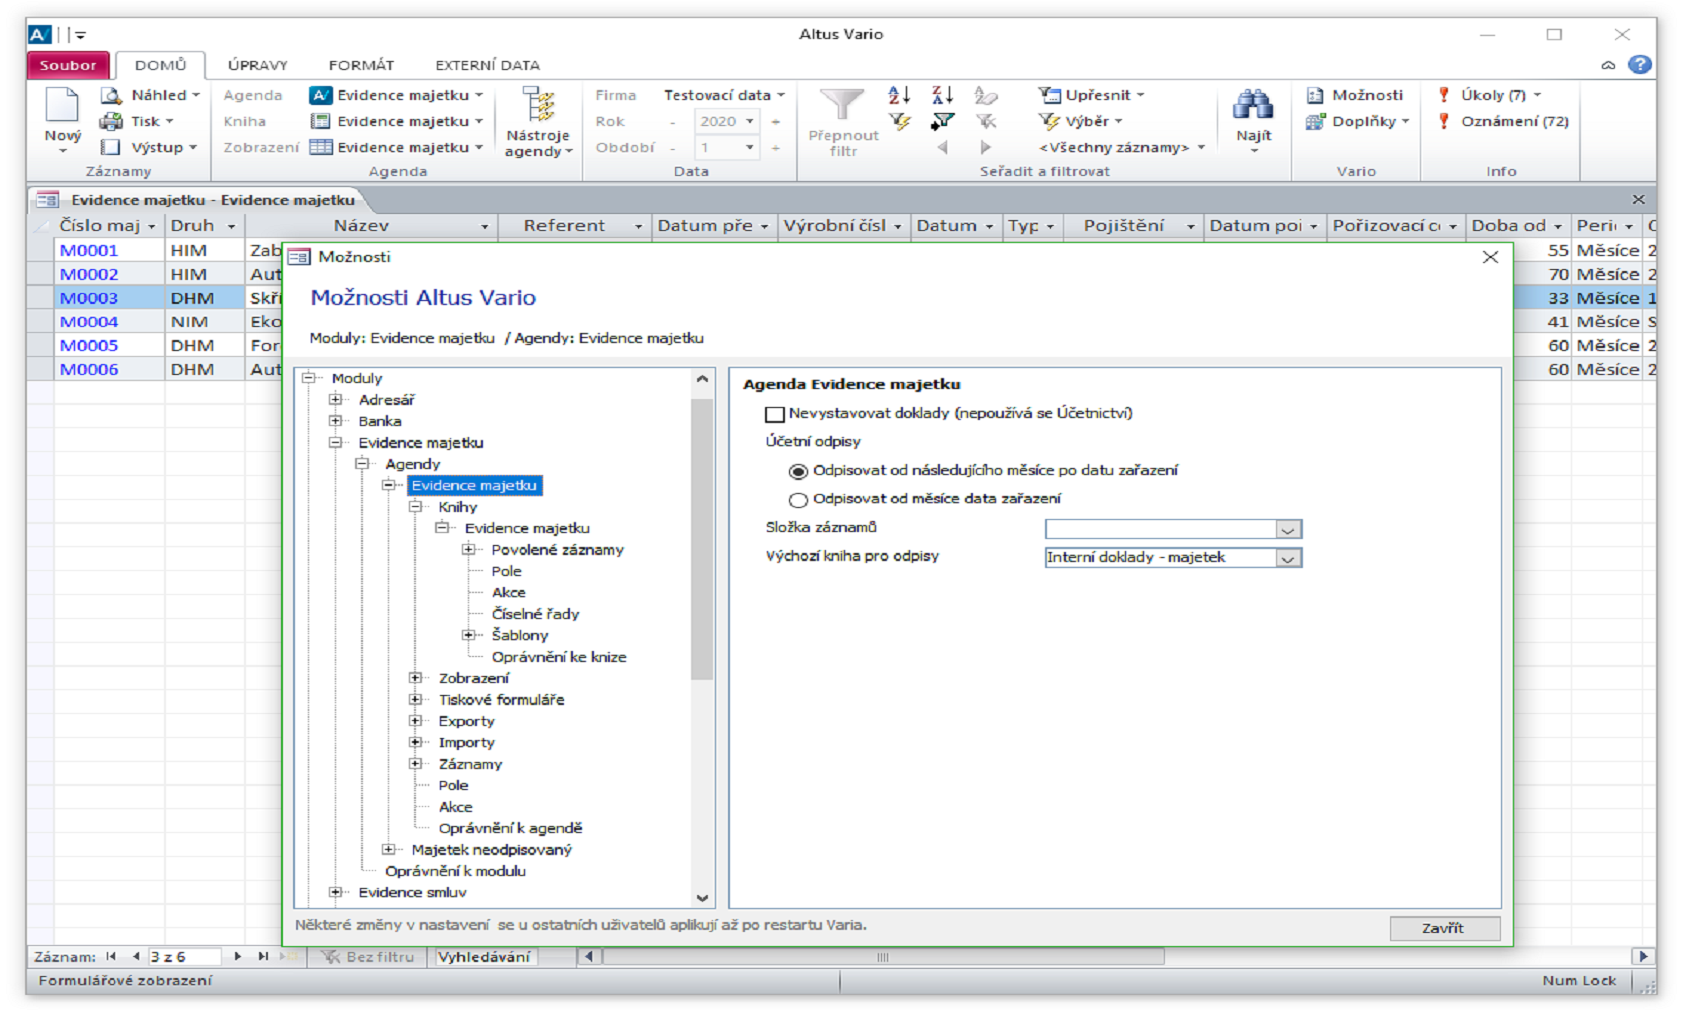Click the Bez filtru button

pos(367,957)
